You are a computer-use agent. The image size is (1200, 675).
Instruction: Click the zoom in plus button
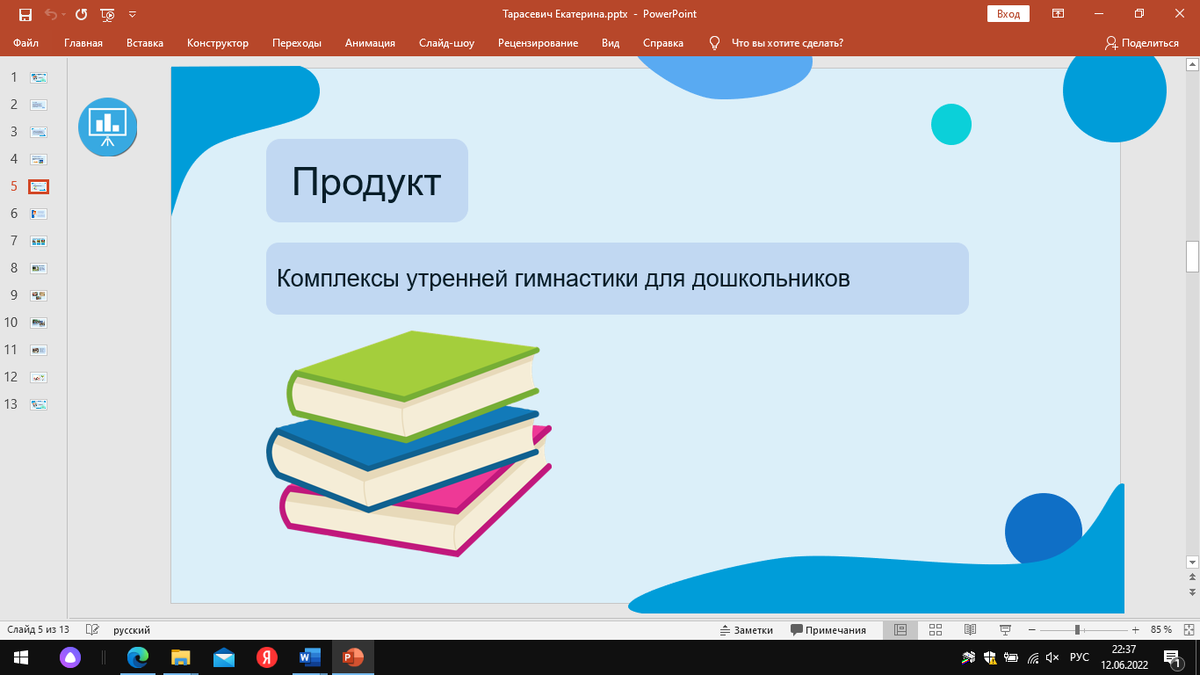[1136, 630]
